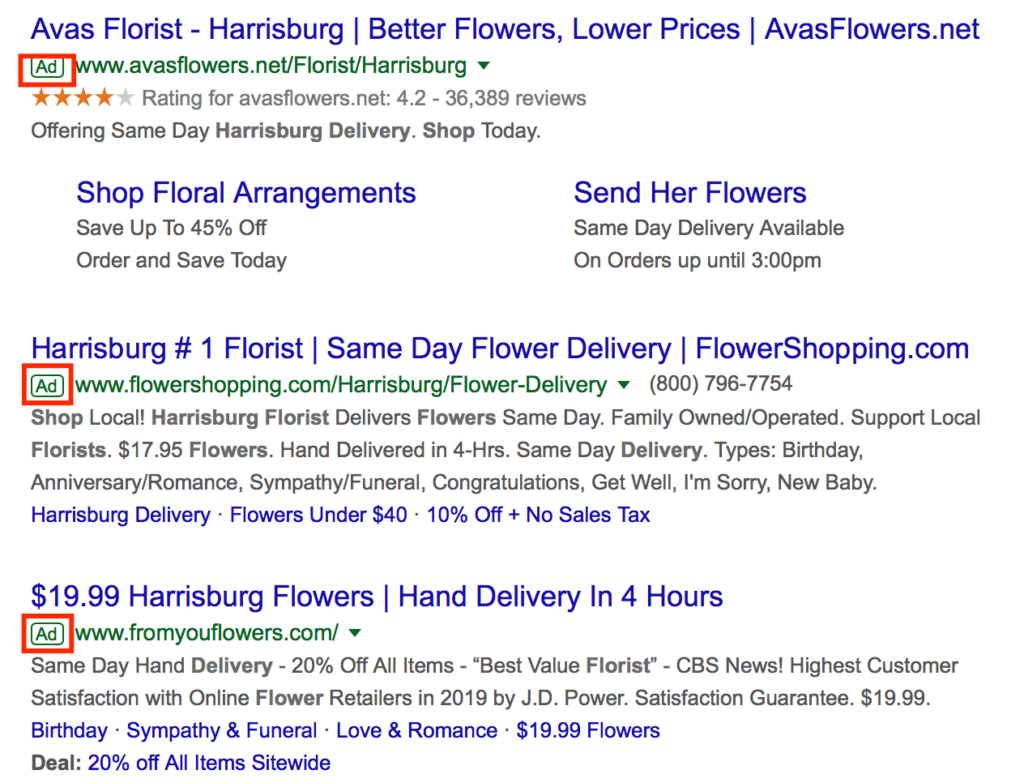Open the Sympathy & Funeral sitelink

[221, 731]
